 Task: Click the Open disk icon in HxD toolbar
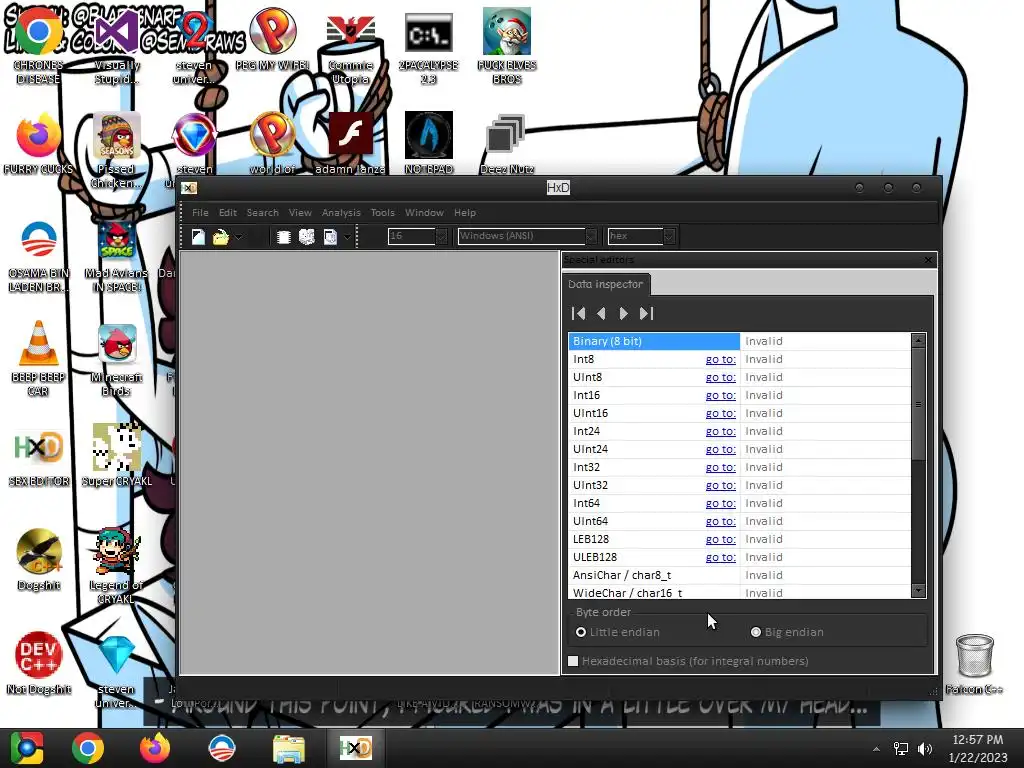[306, 236]
